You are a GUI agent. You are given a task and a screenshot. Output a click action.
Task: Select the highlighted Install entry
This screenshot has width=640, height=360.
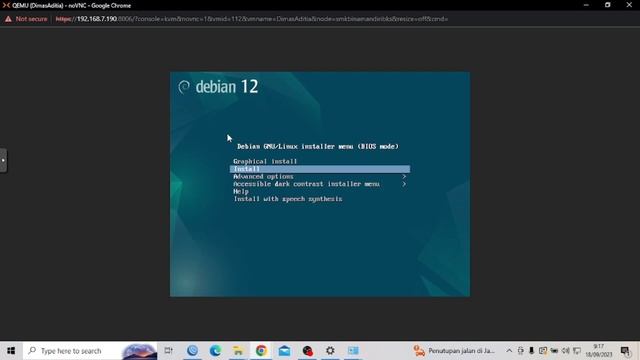coord(320,169)
